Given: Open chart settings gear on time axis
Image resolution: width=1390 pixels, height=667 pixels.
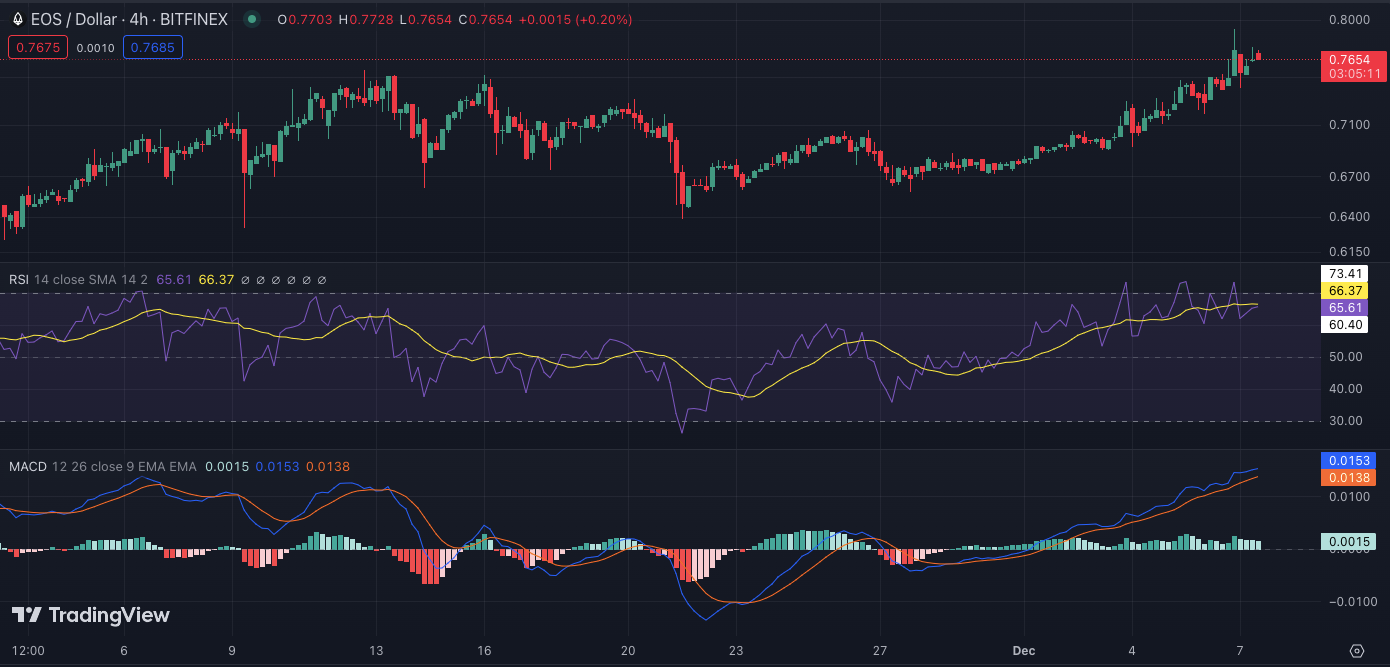Looking at the screenshot, I should [1357, 650].
